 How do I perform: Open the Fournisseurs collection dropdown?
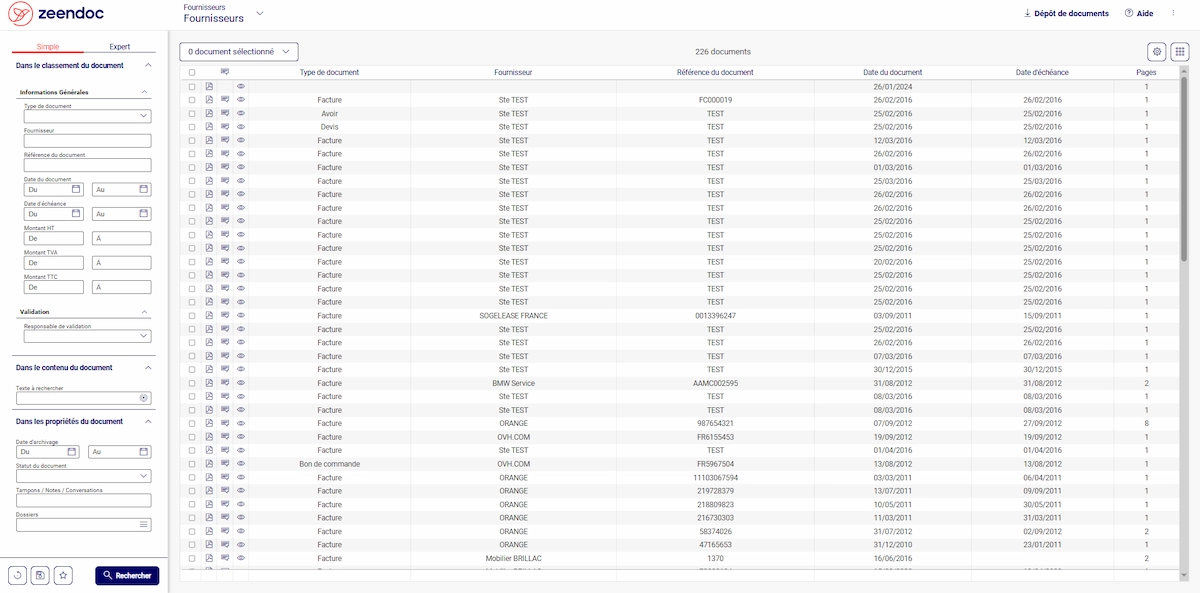click(260, 13)
